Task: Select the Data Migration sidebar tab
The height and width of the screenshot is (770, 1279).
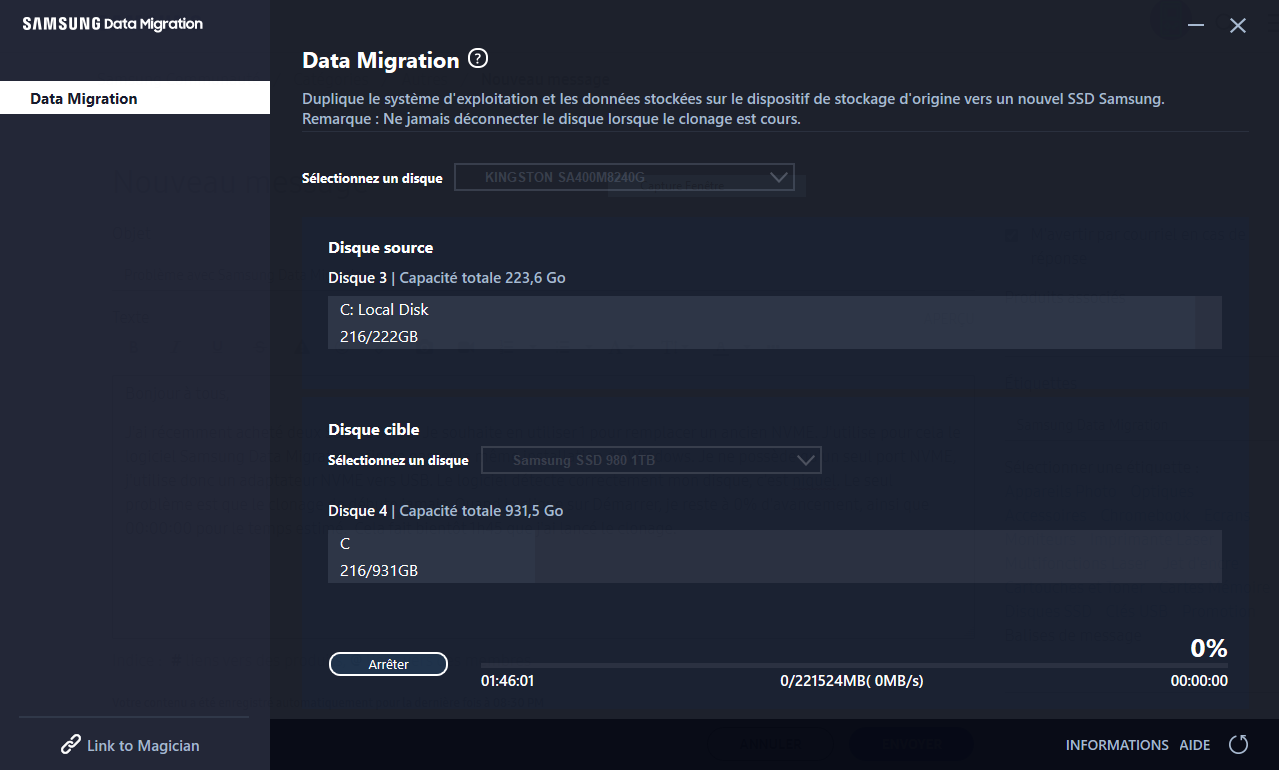Action: (x=135, y=98)
